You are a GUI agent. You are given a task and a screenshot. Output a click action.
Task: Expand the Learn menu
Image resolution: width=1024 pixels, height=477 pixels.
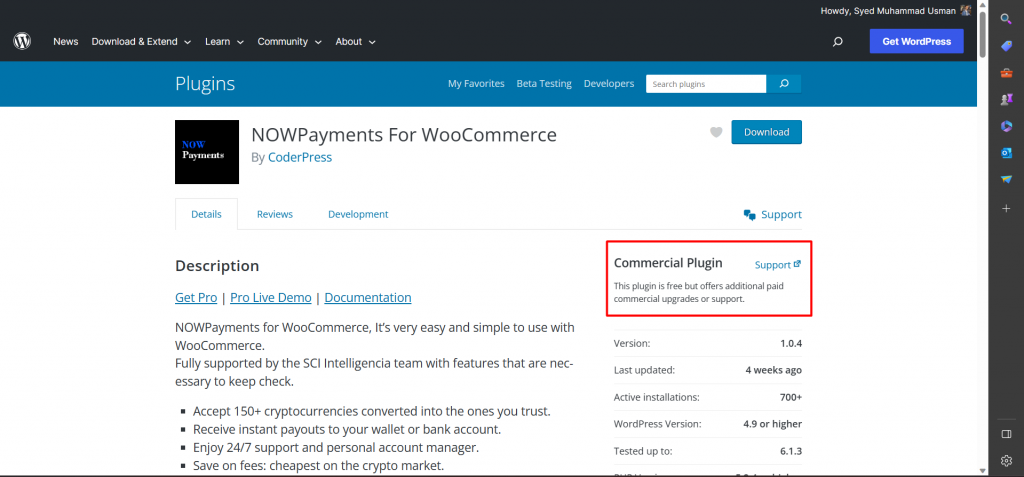pos(224,41)
